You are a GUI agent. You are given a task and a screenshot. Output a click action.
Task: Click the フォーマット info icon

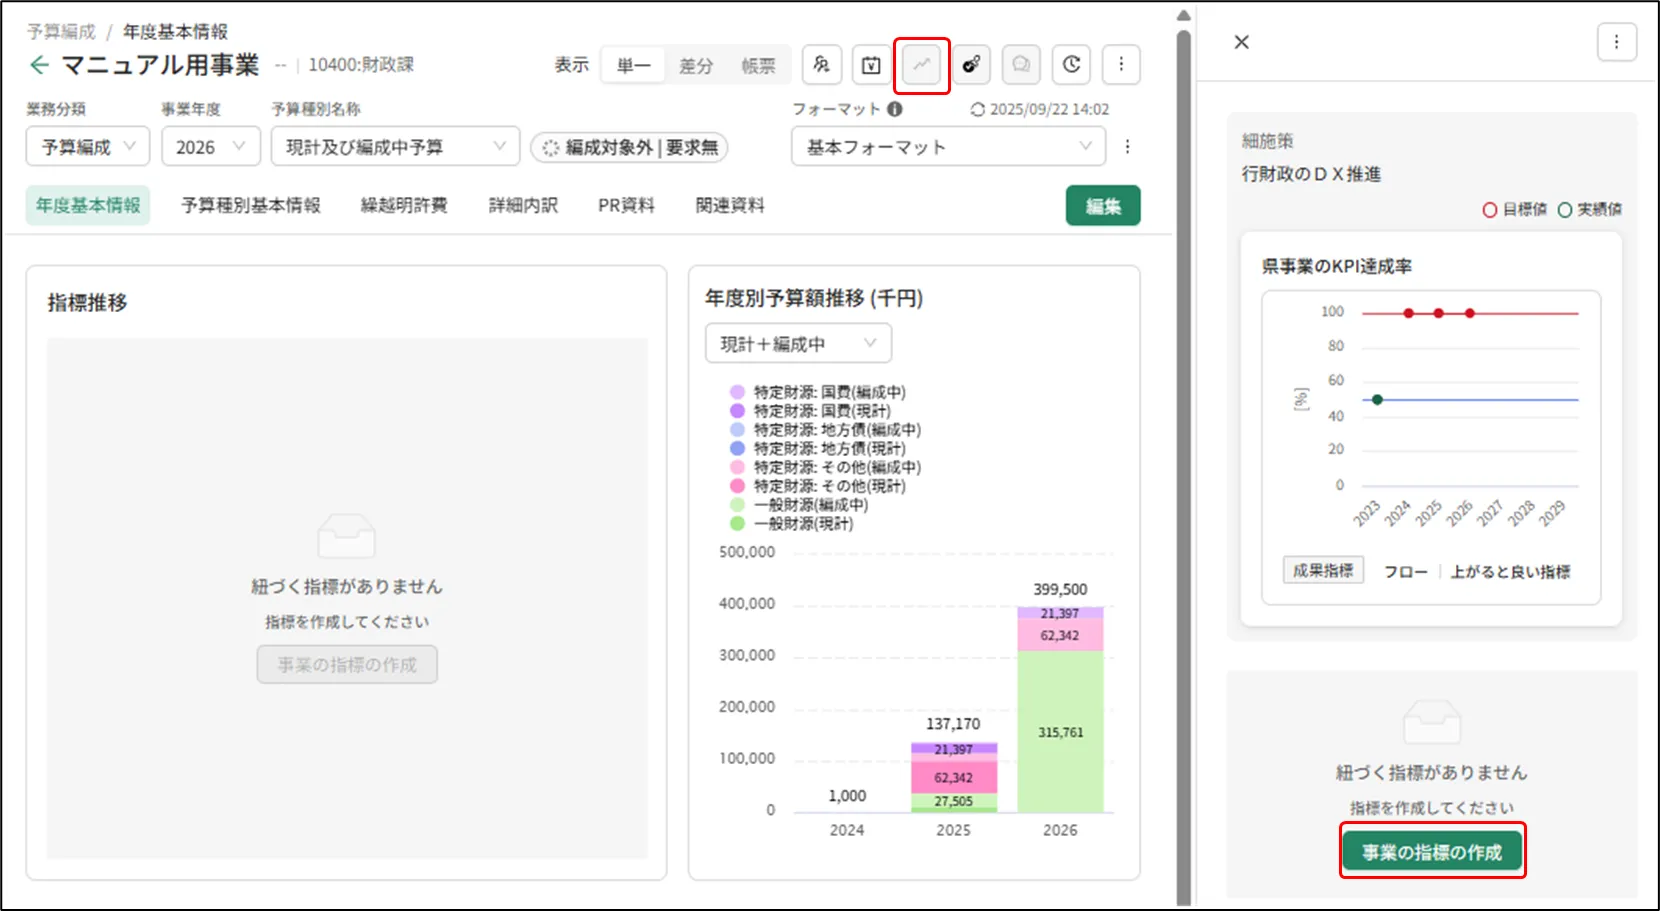[895, 109]
